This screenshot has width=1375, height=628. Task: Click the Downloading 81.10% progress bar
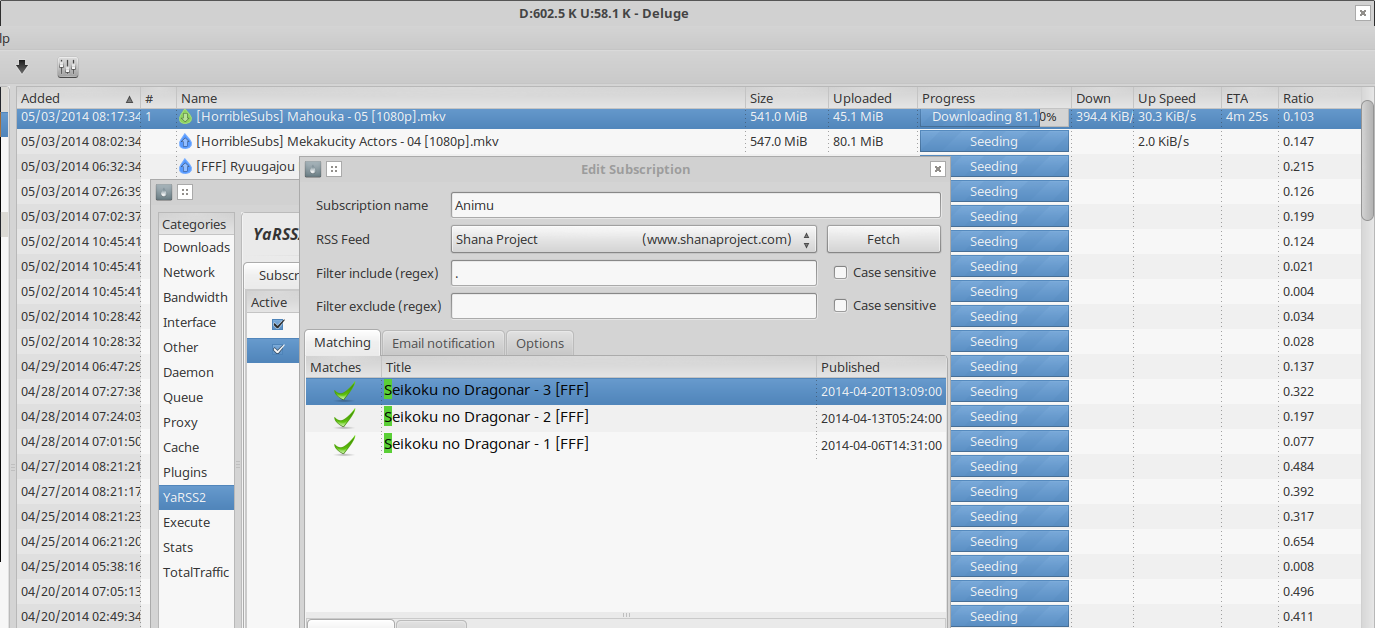(x=994, y=117)
